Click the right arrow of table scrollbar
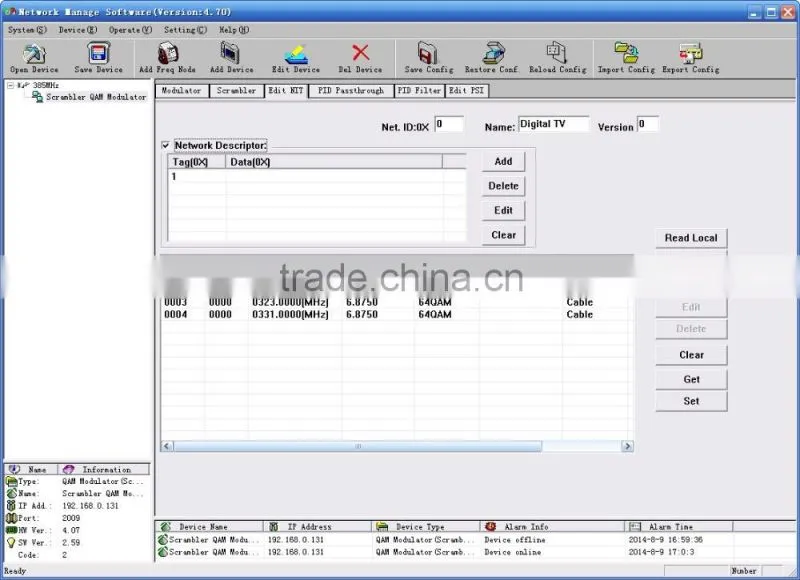 click(627, 446)
